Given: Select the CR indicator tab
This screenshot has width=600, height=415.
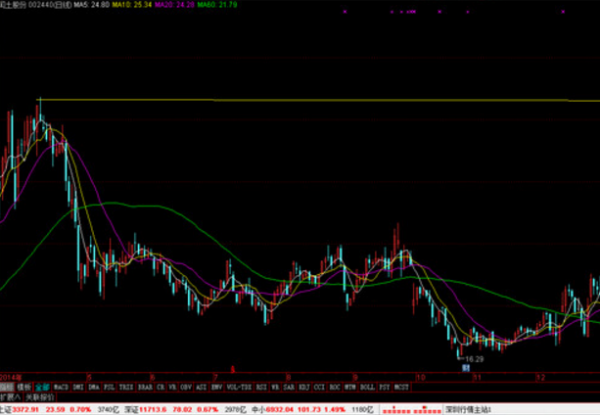Looking at the screenshot, I should click(x=161, y=387).
